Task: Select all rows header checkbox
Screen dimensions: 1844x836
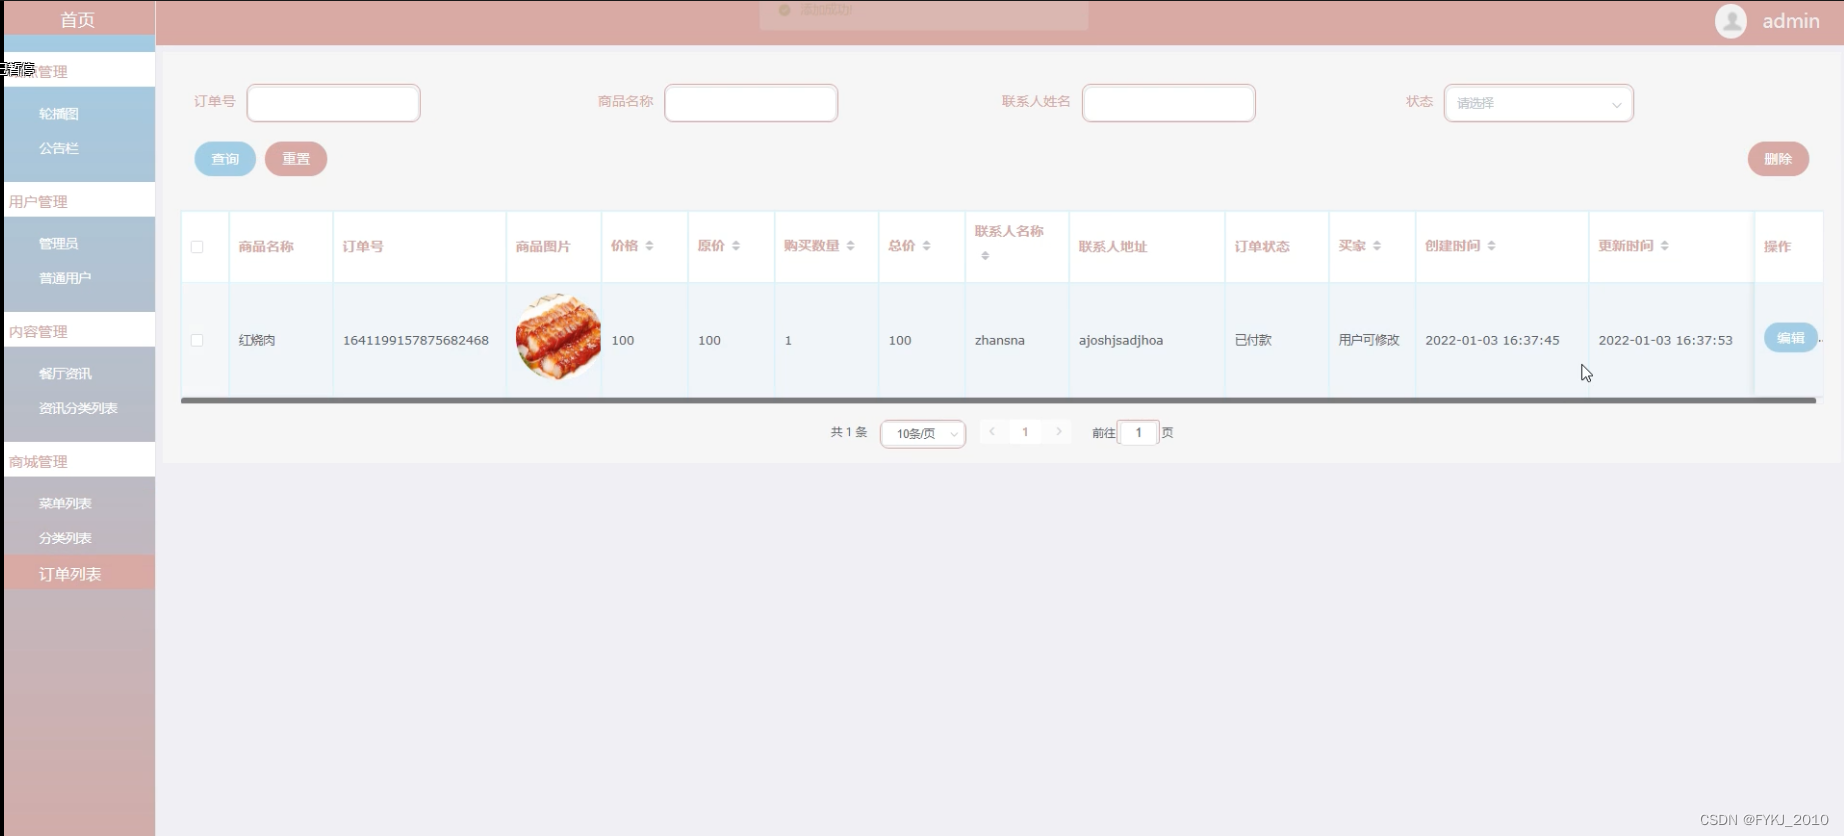Action: click(197, 247)
